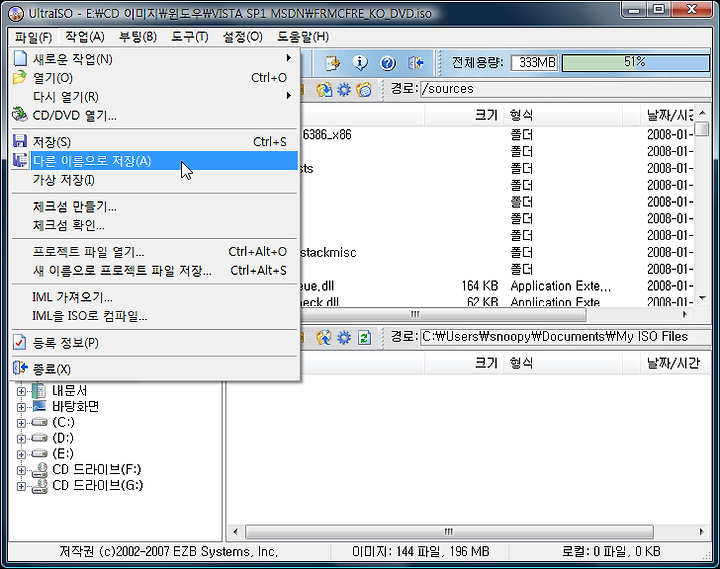720x569 pixels.
Task: Open the 파일(F) menu
Action: pos(33,37)
